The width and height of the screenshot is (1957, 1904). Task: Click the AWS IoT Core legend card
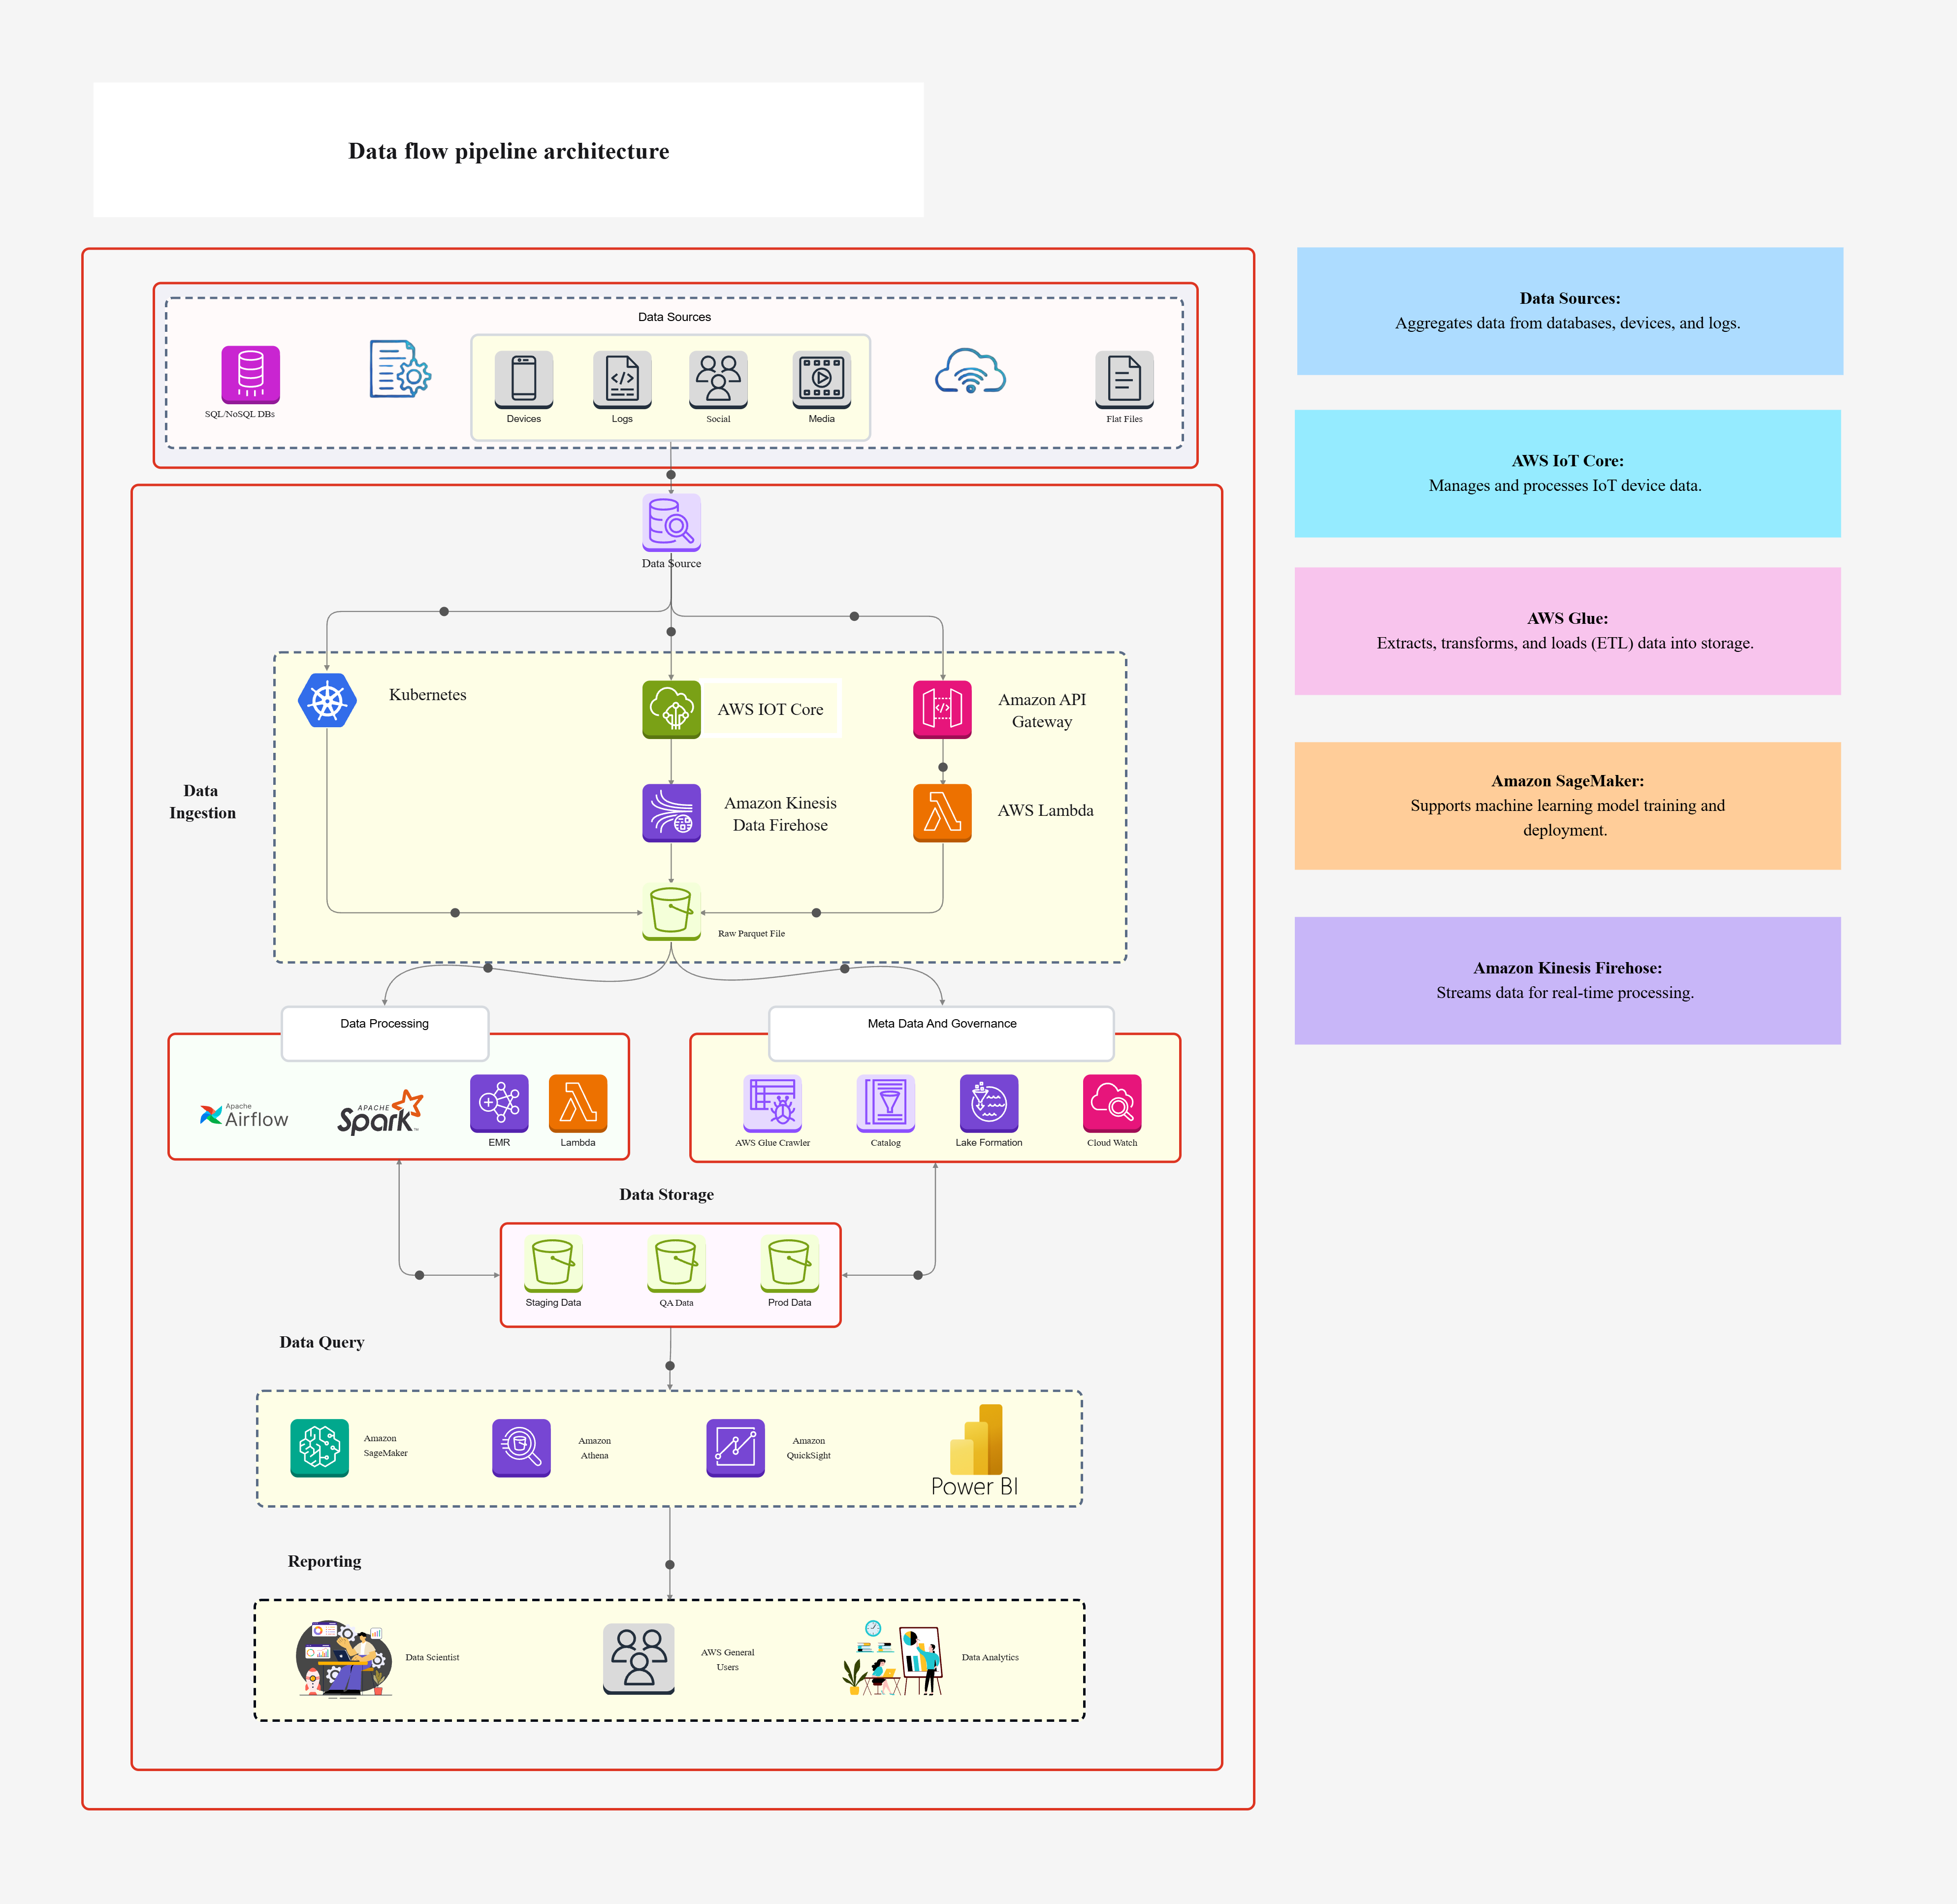(x=1567, y=473)
